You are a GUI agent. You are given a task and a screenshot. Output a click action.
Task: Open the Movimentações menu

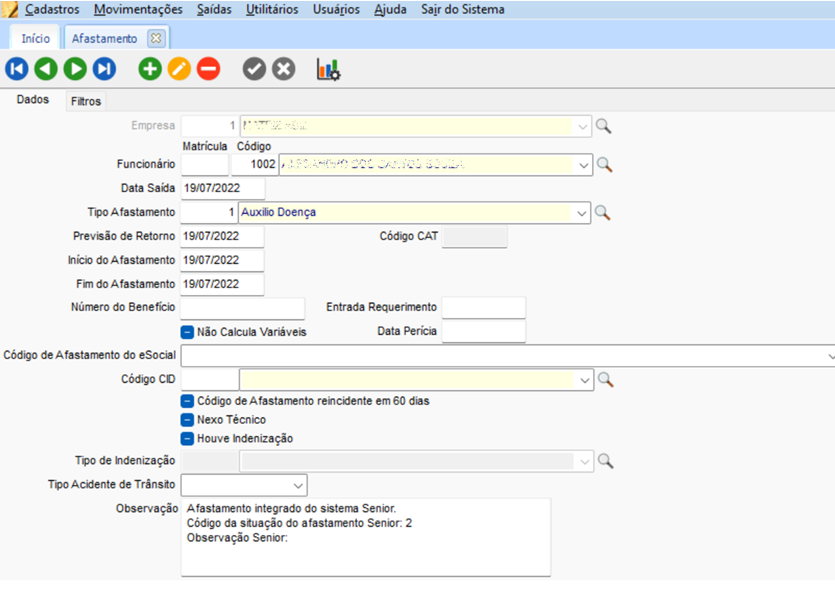[x=138, y=10]
